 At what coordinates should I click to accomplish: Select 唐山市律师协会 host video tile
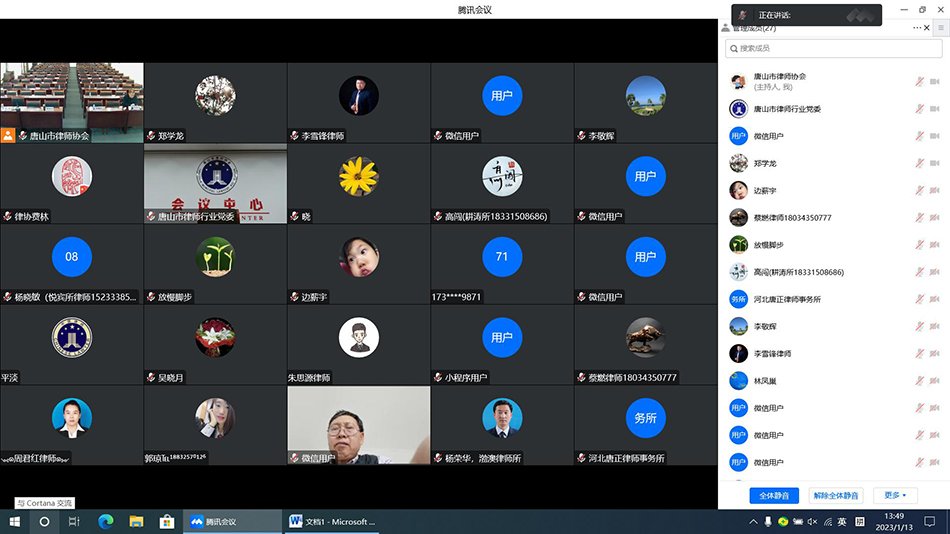click(x=71, y=102)
